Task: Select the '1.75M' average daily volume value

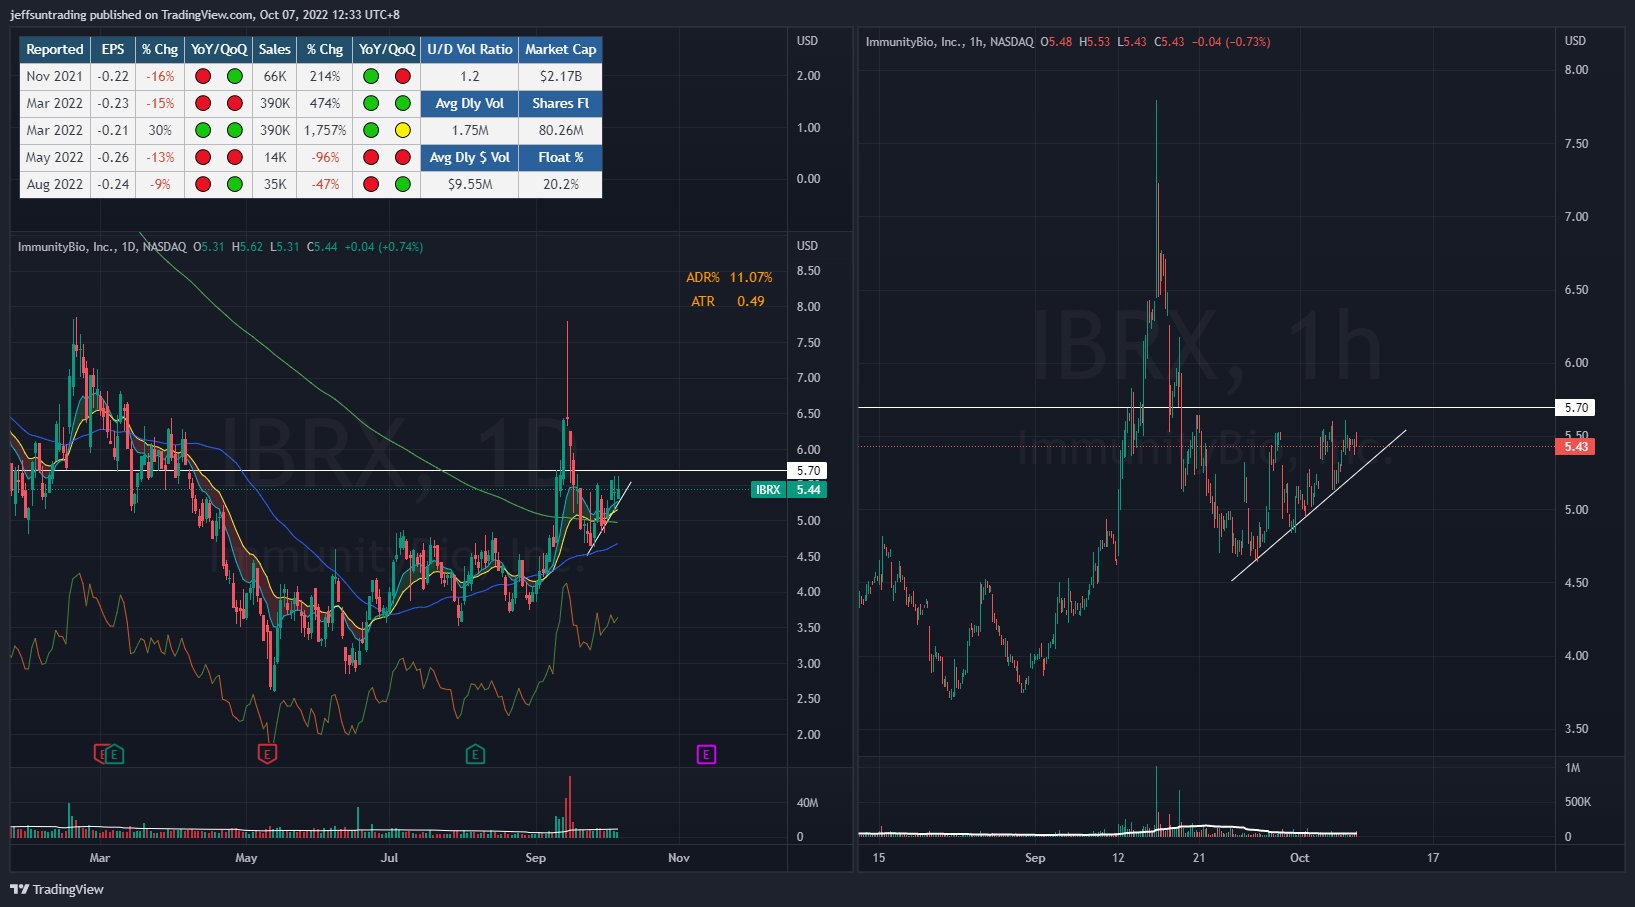Action: tap(470, 130)
